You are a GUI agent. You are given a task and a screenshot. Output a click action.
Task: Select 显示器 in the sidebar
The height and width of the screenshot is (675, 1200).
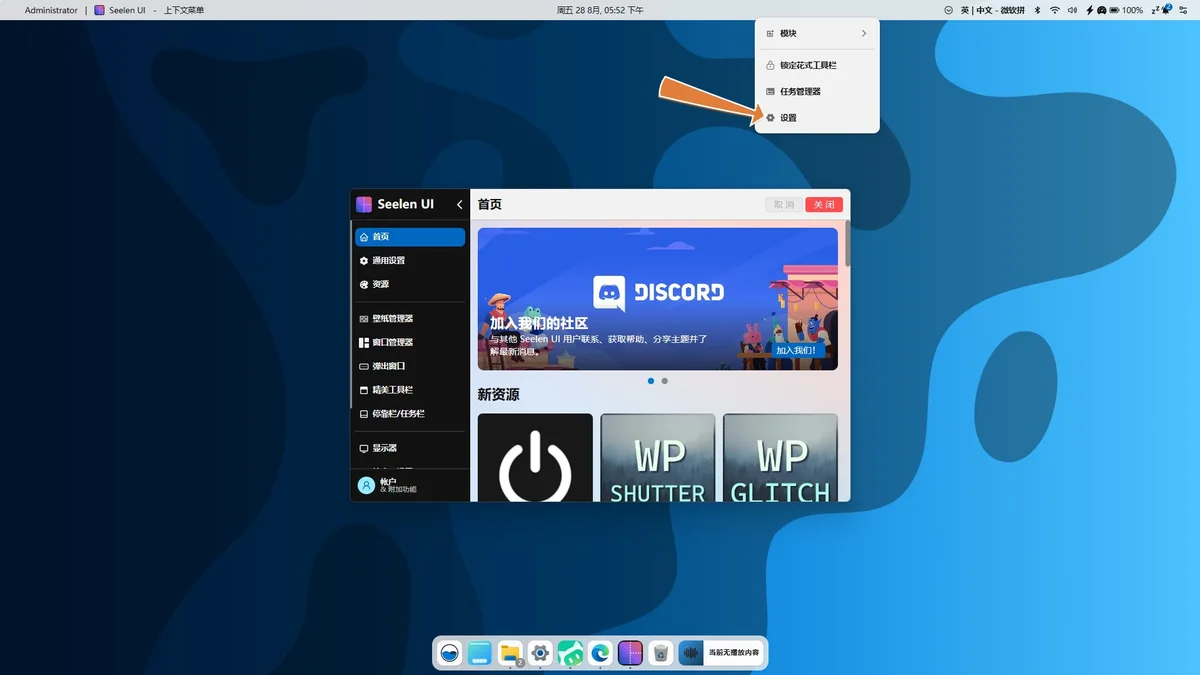pos(410,449)
